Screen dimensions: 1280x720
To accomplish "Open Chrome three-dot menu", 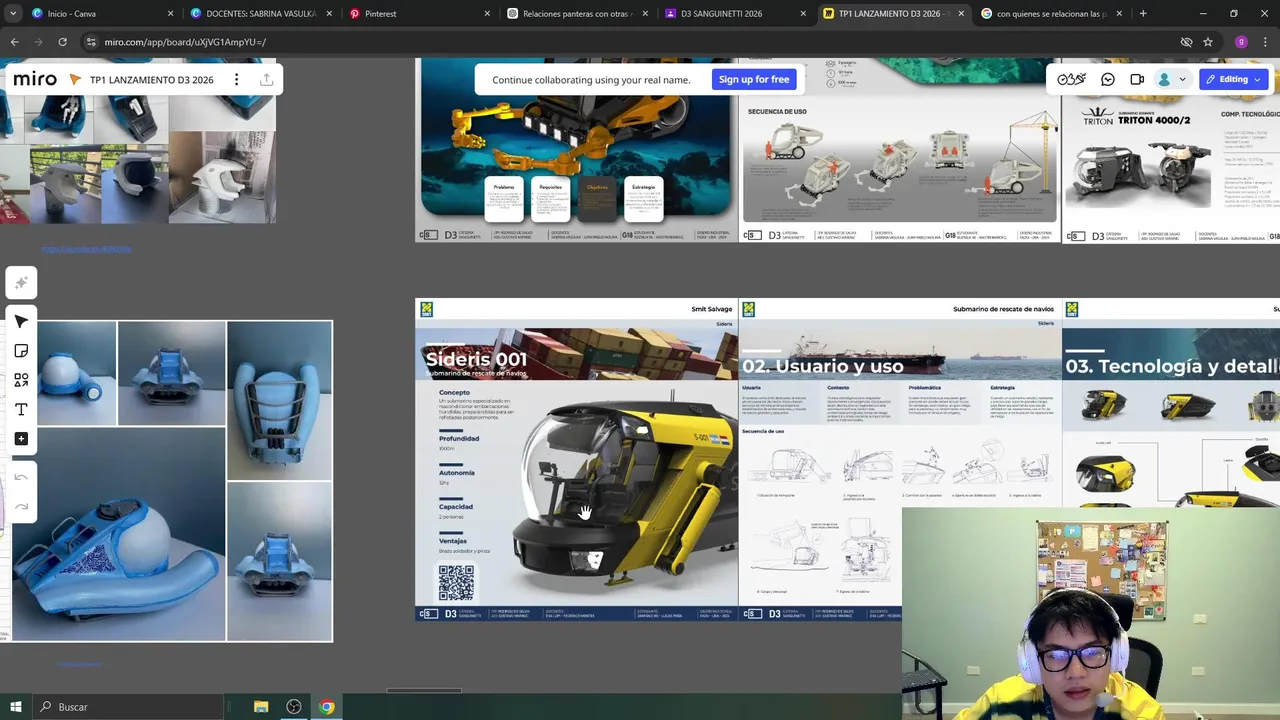I will tap(1265, 42).
